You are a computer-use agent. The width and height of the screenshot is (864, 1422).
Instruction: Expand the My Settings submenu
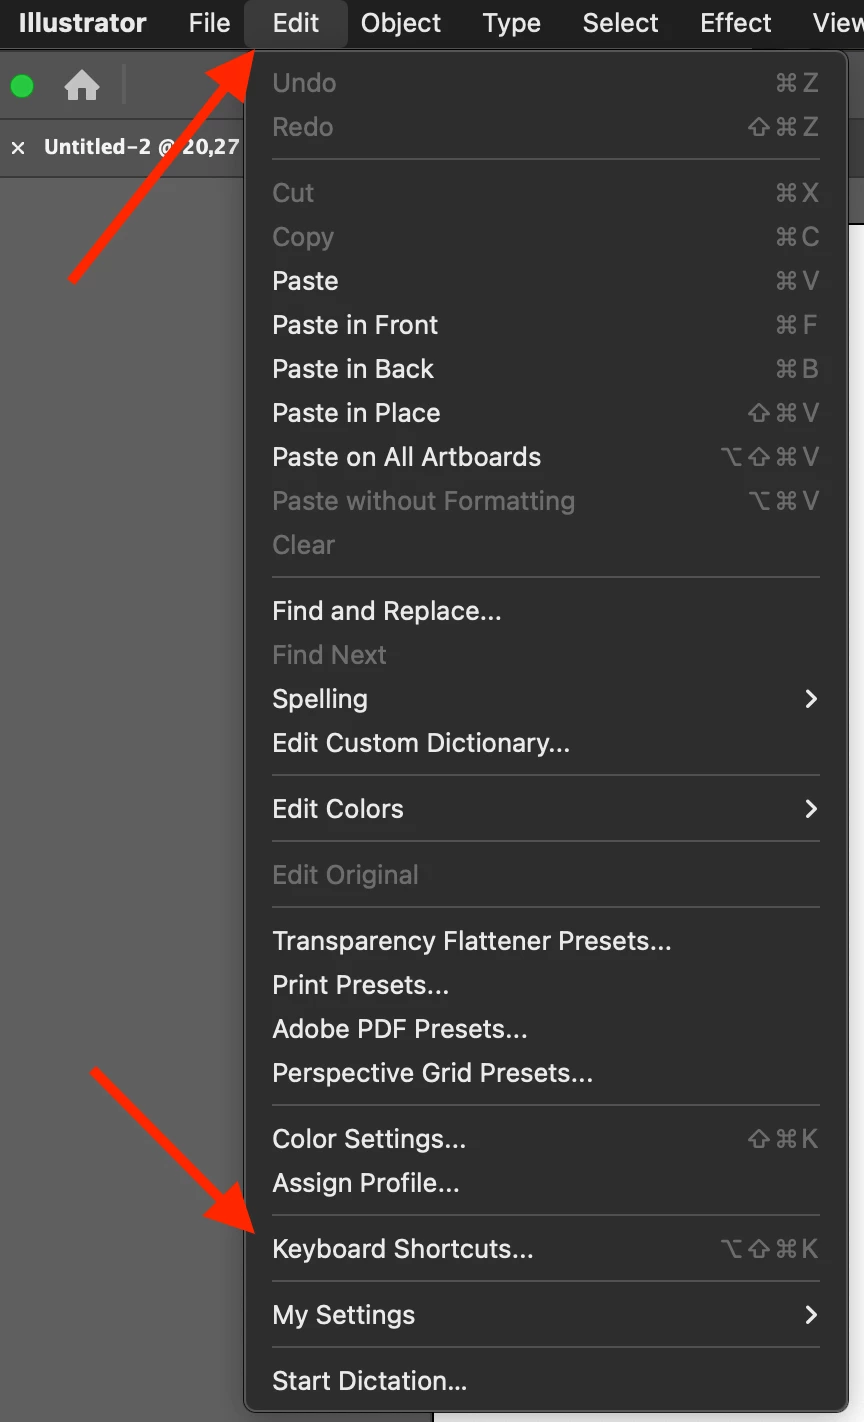[546, 1315]
